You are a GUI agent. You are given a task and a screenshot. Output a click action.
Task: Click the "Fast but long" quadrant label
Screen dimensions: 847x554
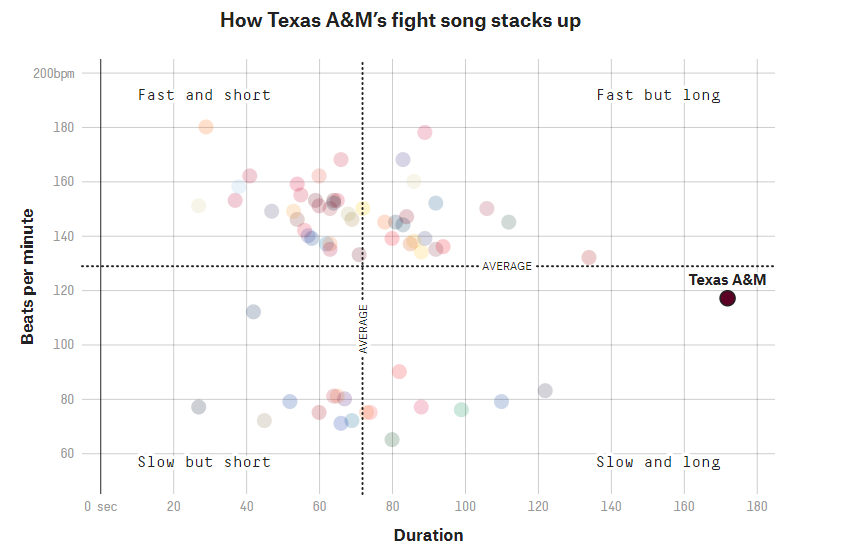[658, 95]
